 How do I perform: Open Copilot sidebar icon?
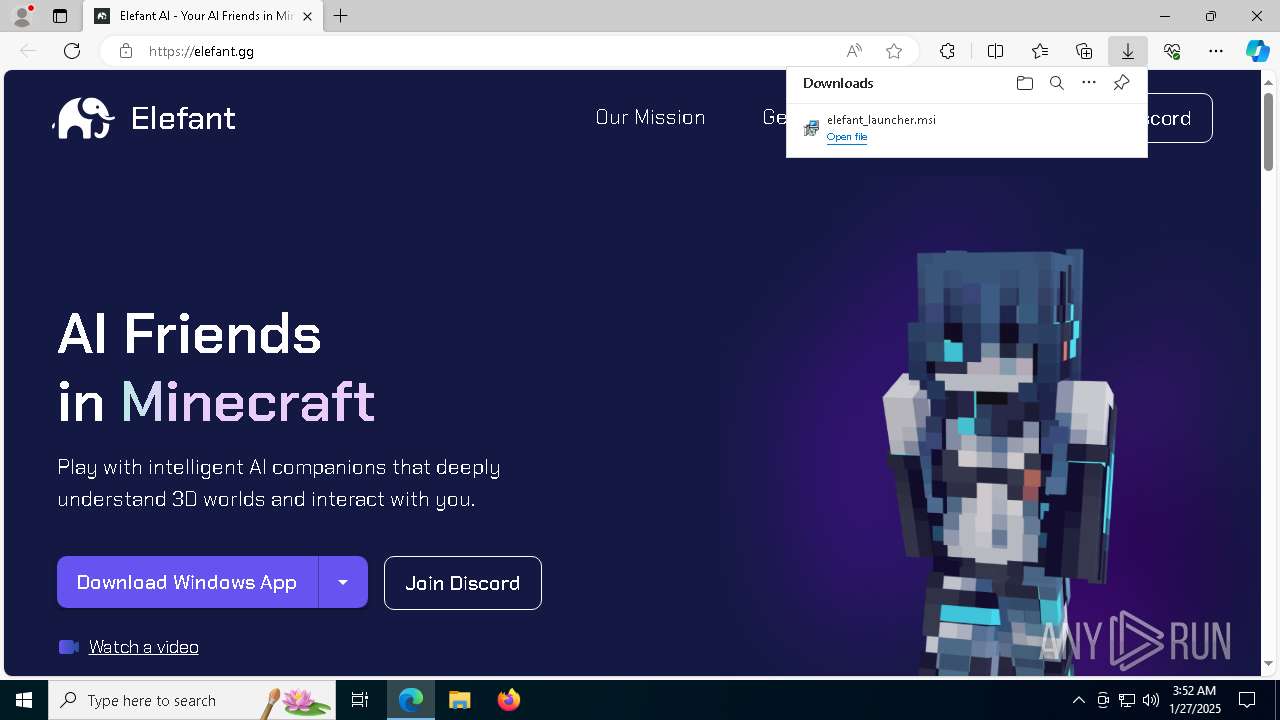tap(1257, 51)
